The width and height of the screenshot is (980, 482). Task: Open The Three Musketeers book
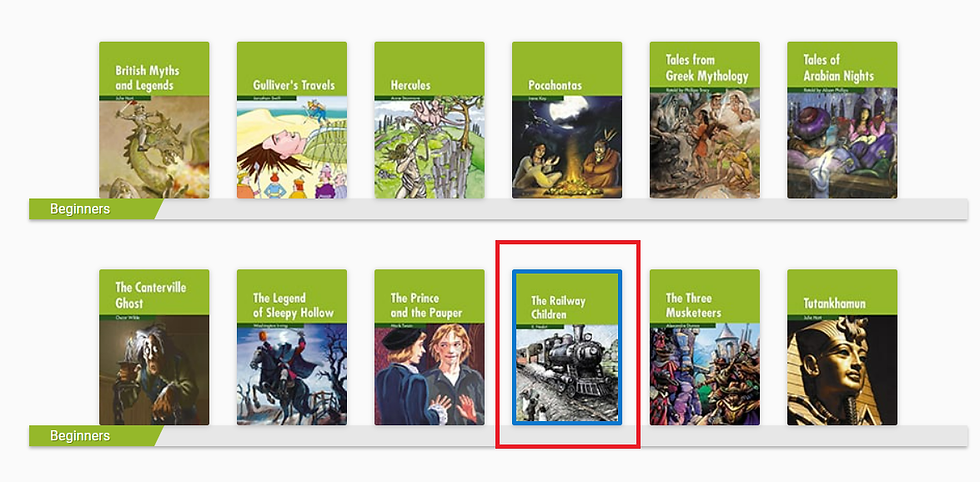704,347
